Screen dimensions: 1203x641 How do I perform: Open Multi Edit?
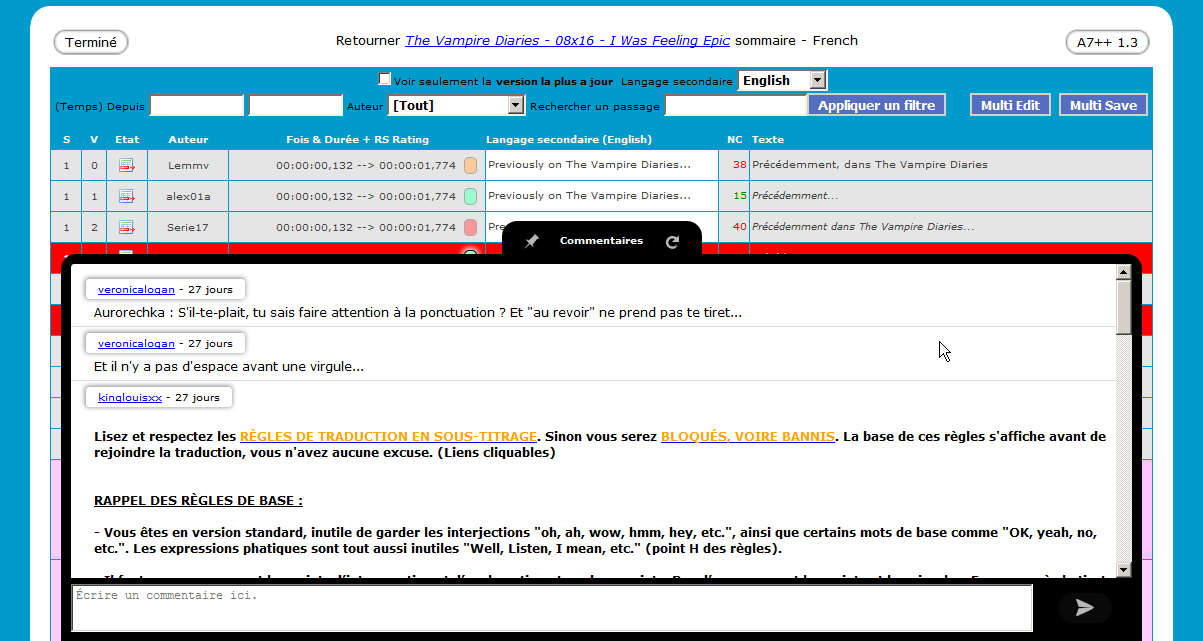pyautogui.click(x=1011, y=105)
